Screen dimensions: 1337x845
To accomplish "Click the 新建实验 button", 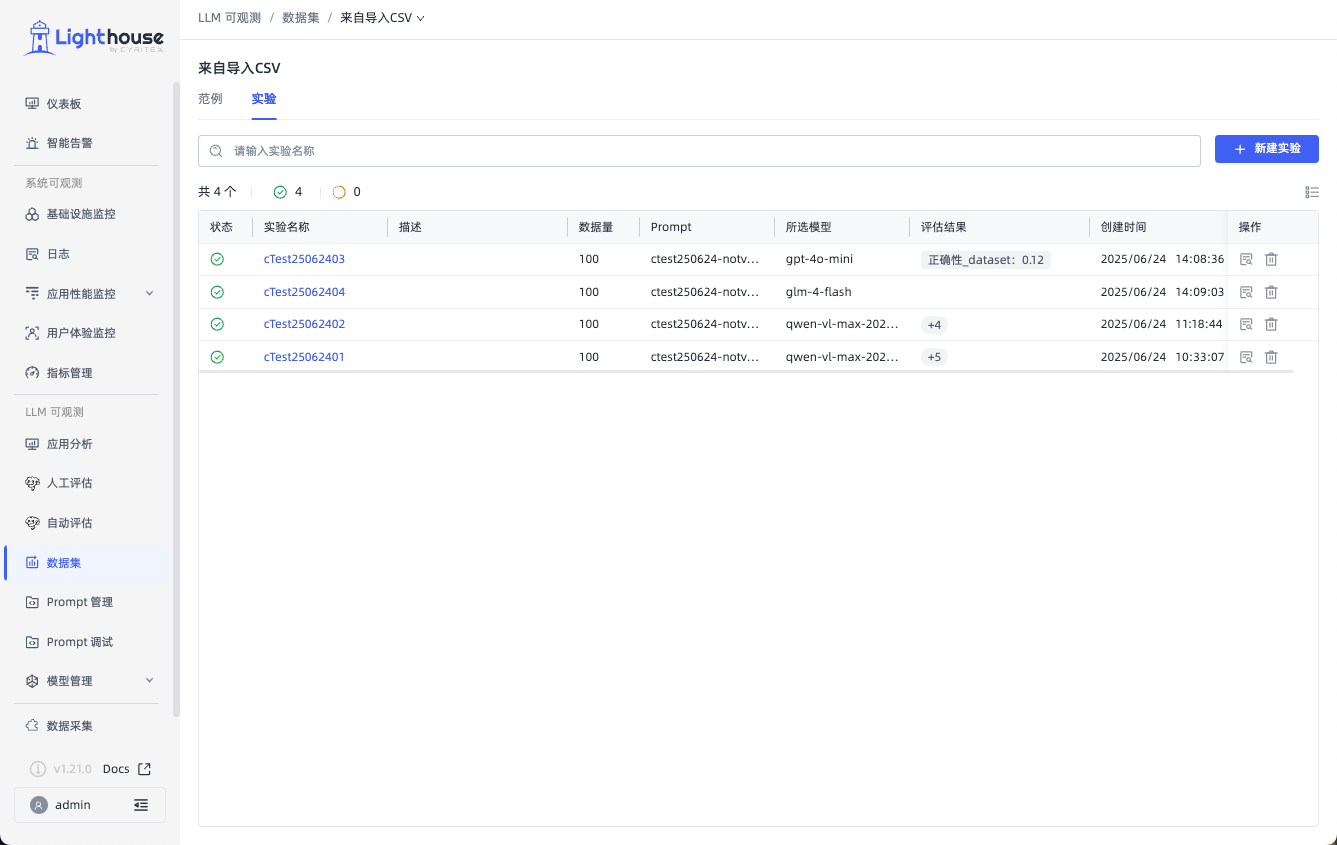I will (x=1266, y=149).
